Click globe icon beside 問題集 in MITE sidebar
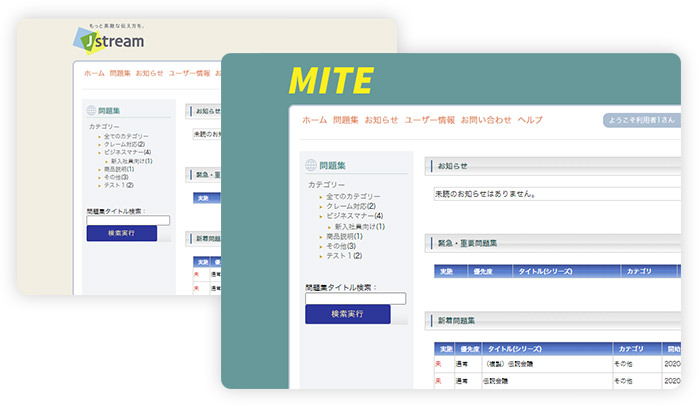Image resolution: width=698 pixels, height=406 pixels. (x=311, y=165)
